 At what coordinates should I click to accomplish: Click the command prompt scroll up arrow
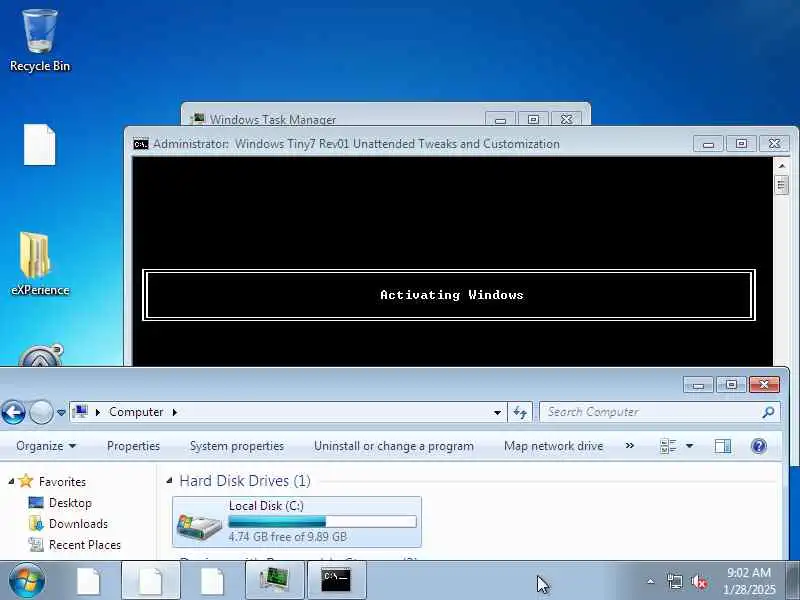[782, 166]
